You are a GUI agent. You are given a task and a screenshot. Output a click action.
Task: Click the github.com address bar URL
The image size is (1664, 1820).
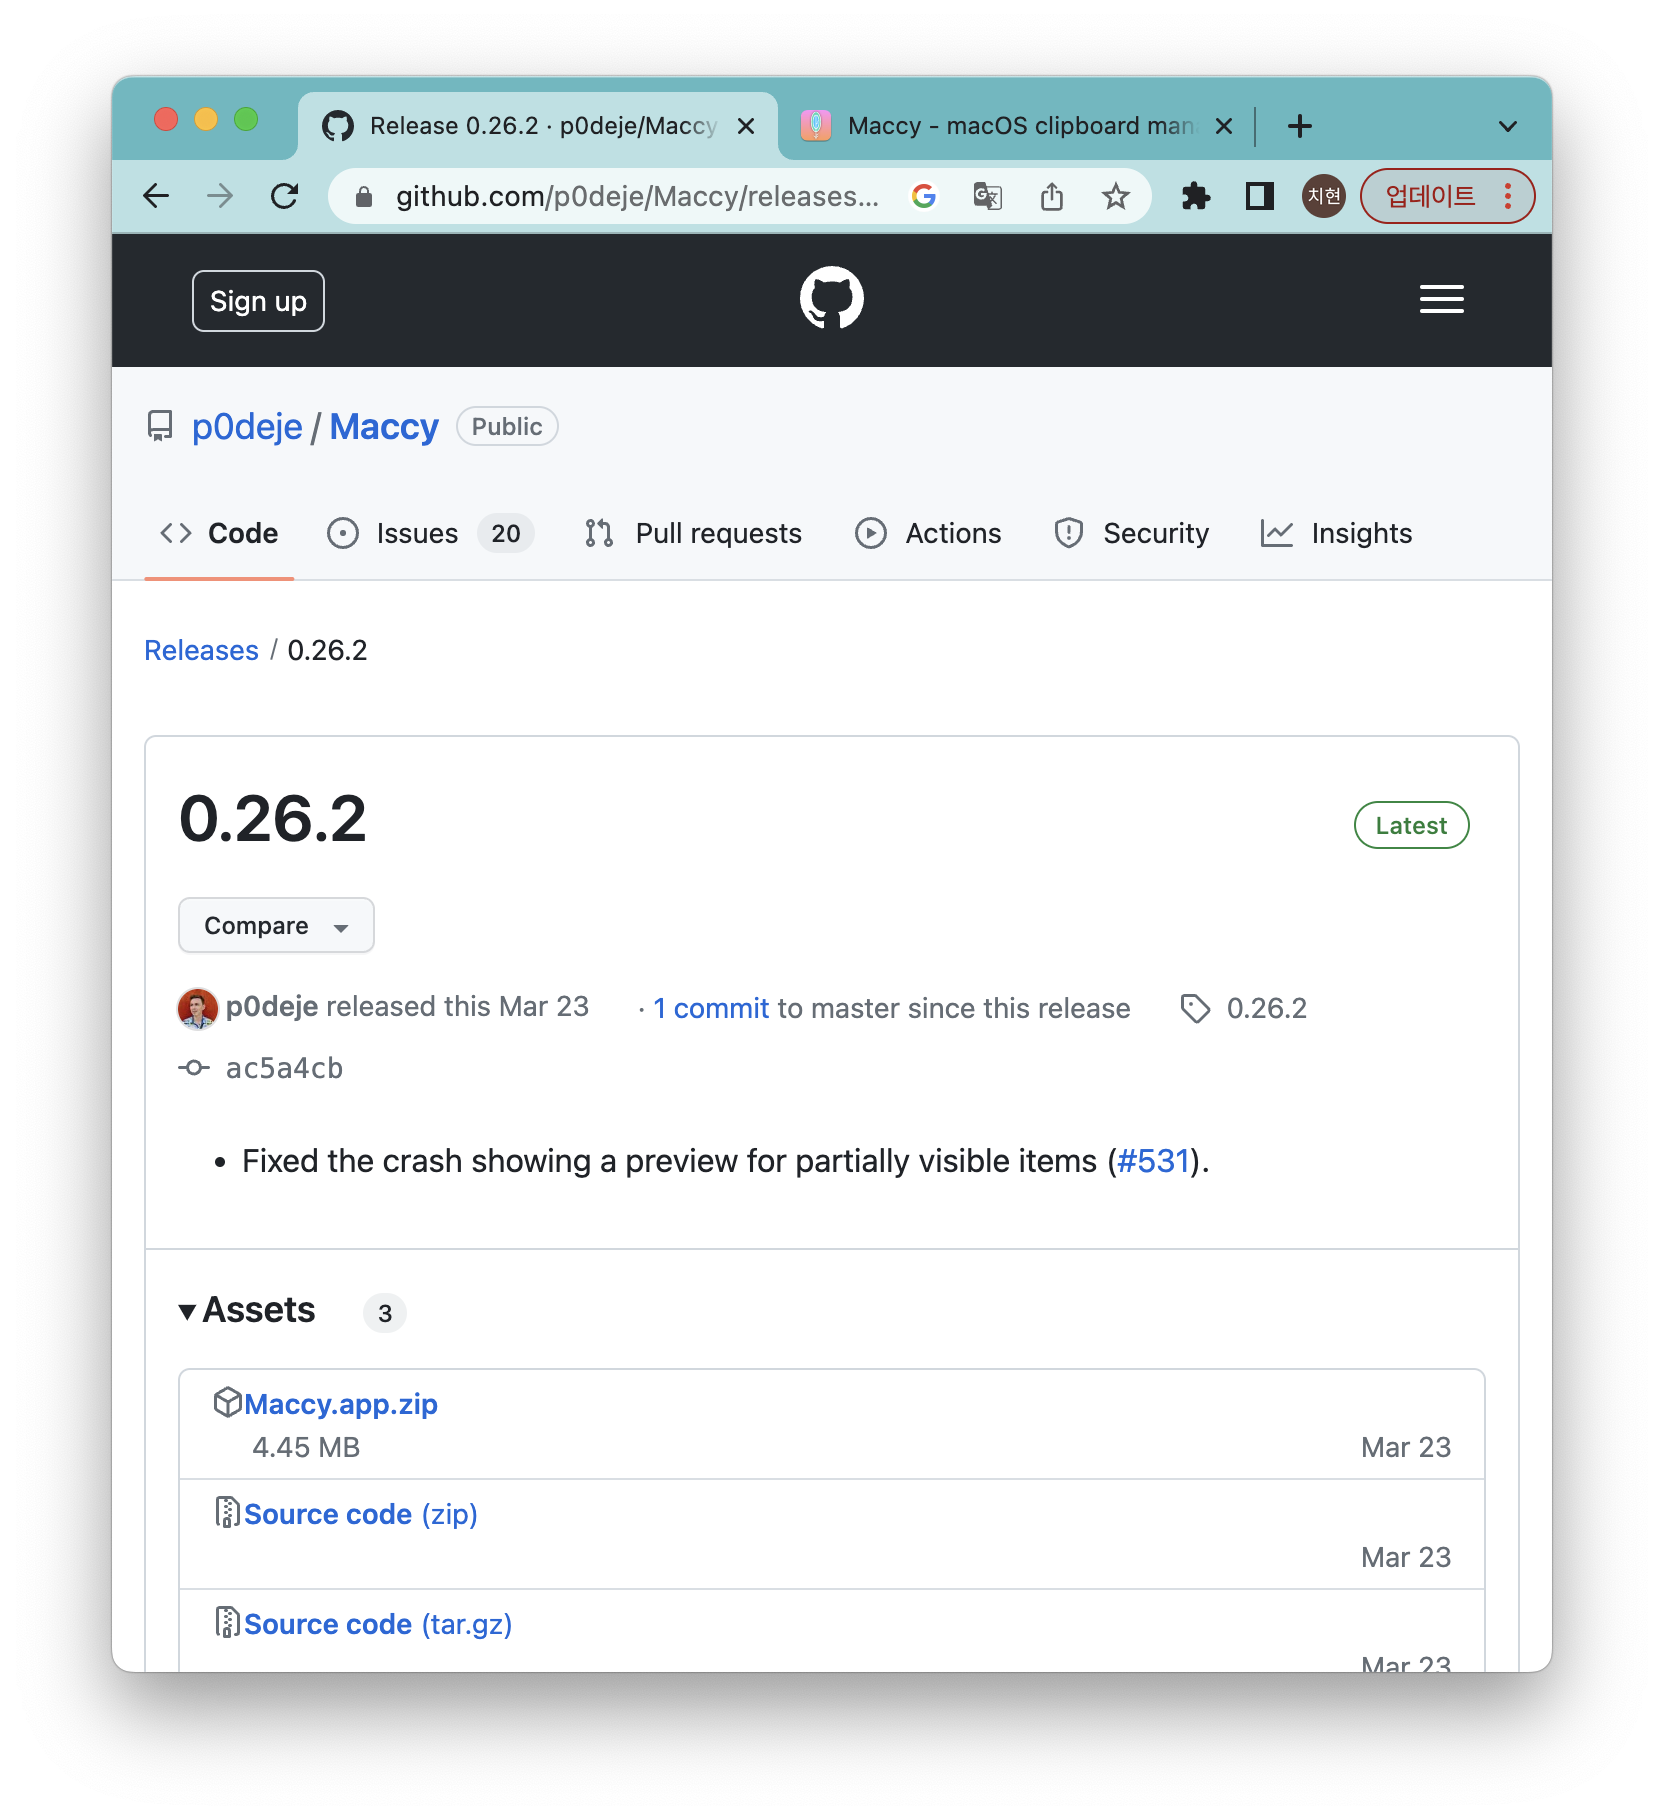coord(637,196)
